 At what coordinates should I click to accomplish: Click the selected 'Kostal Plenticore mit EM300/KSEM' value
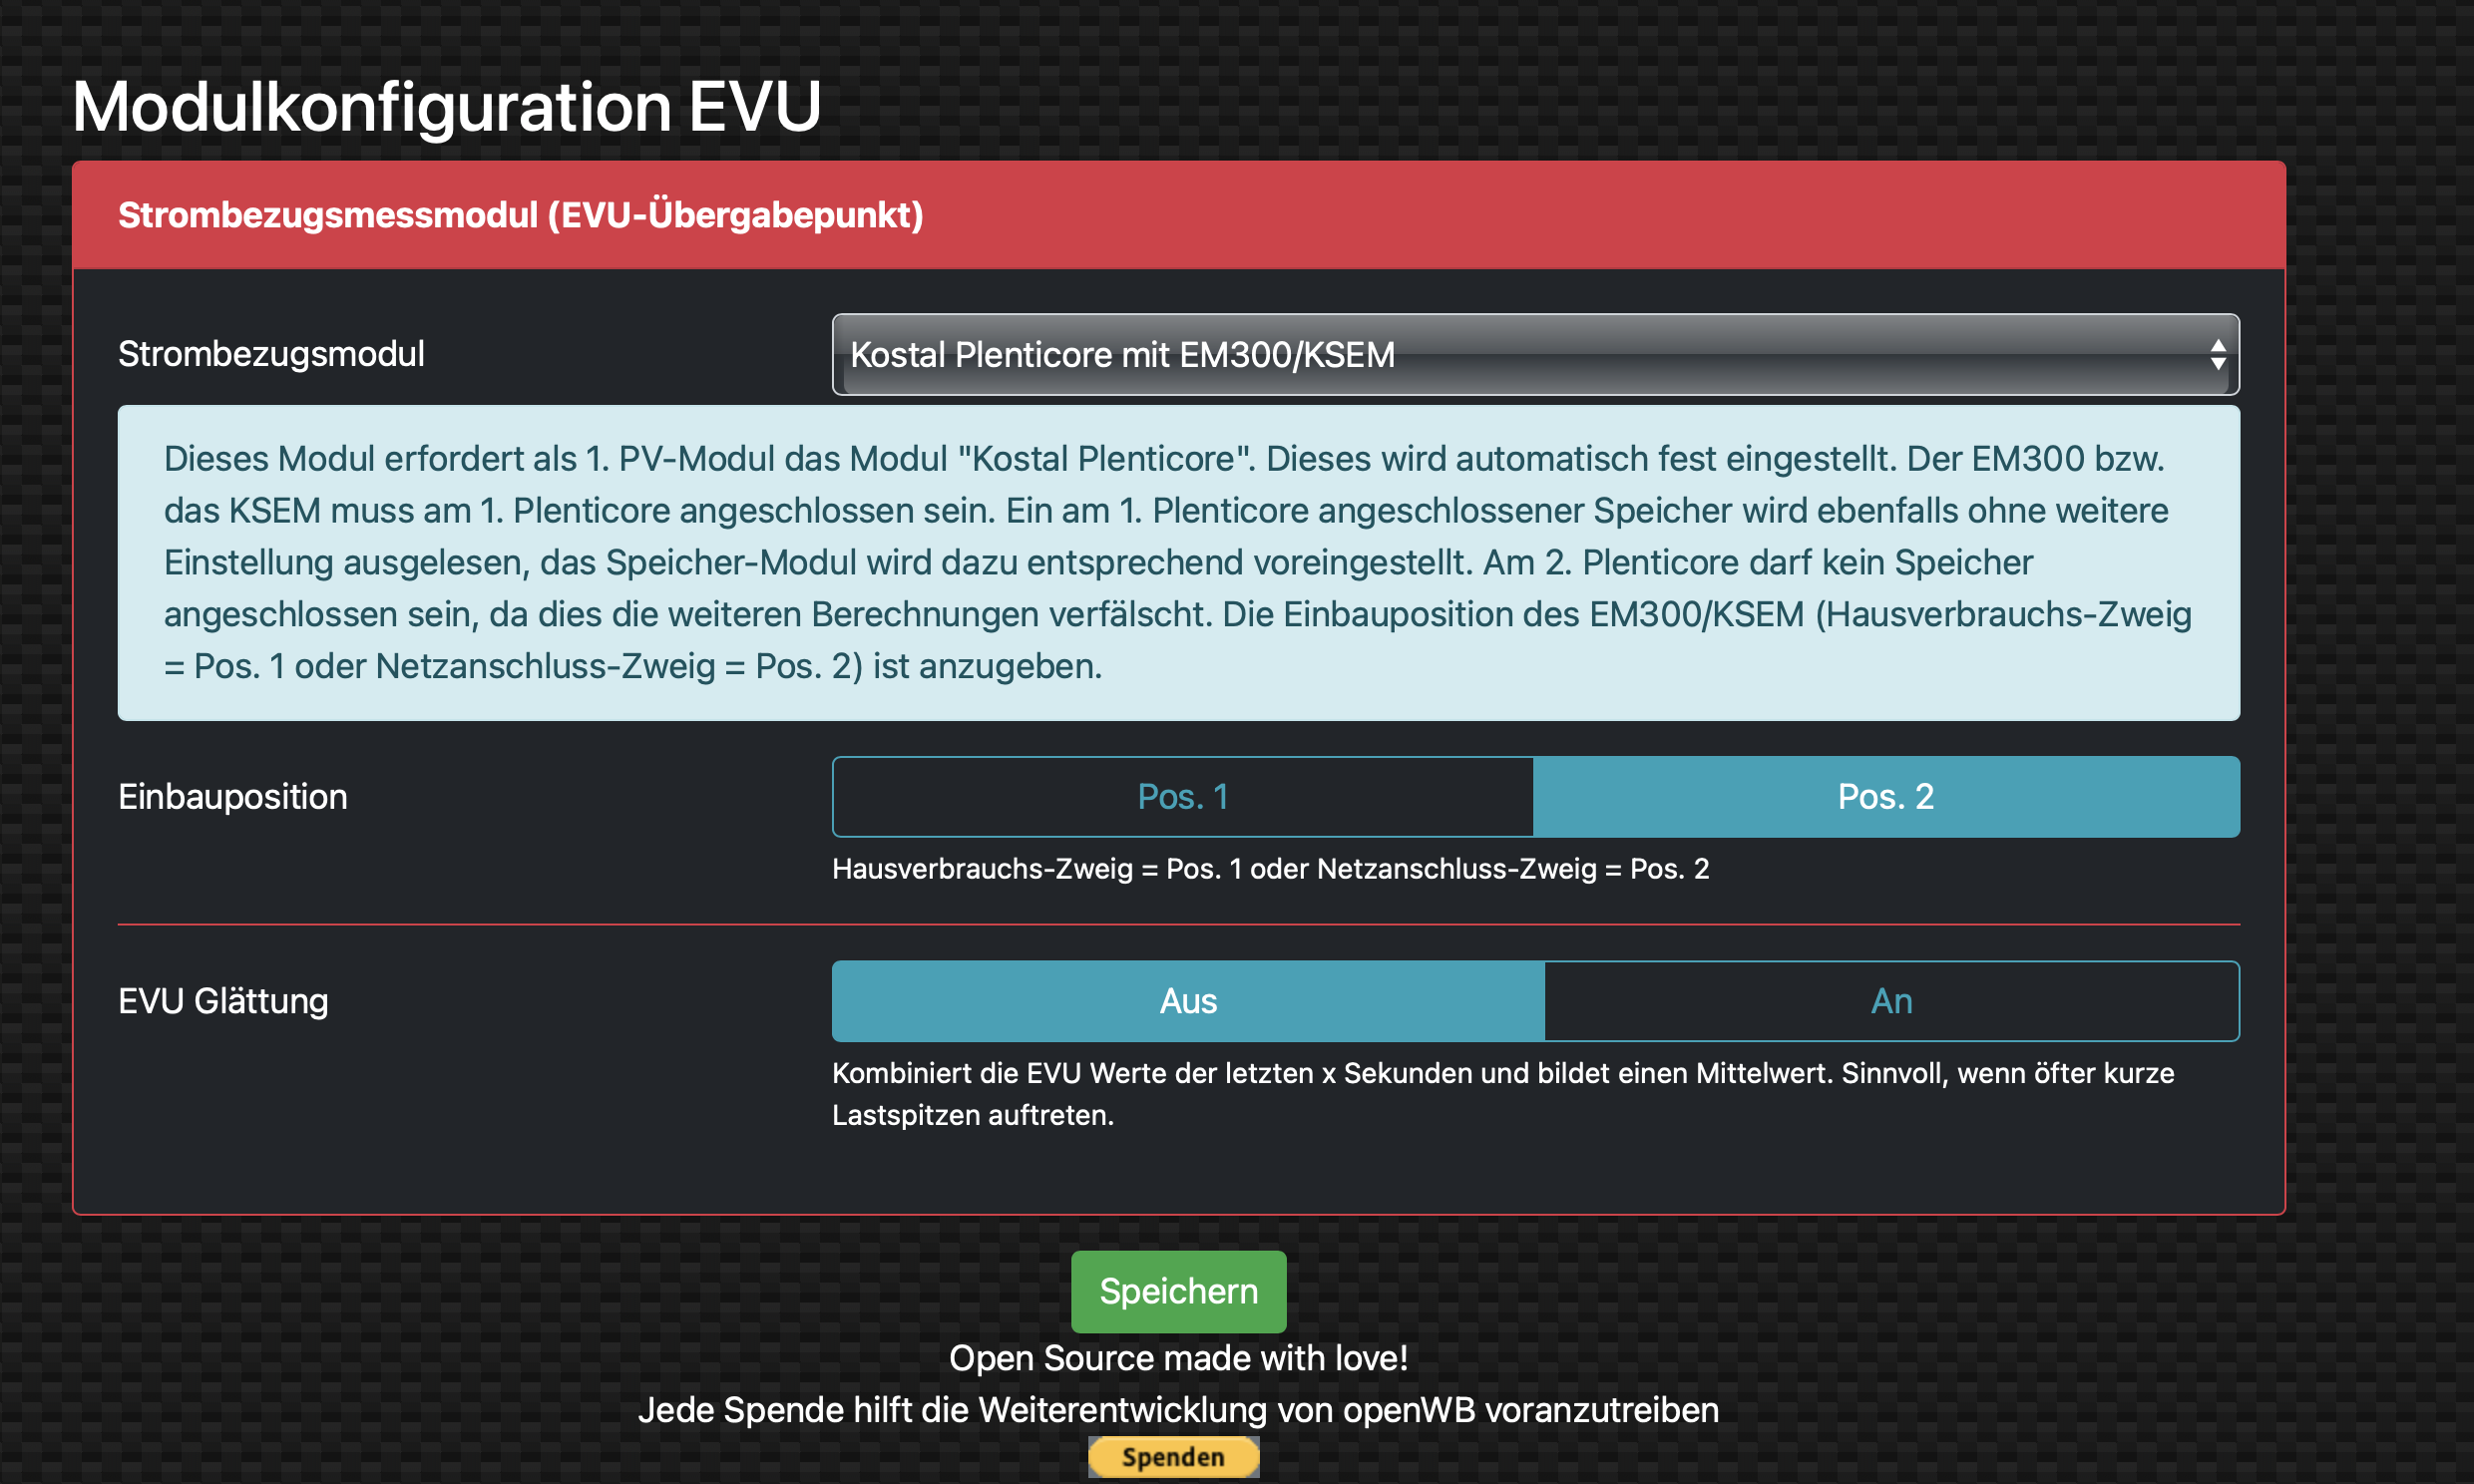tap(1122, 354)
